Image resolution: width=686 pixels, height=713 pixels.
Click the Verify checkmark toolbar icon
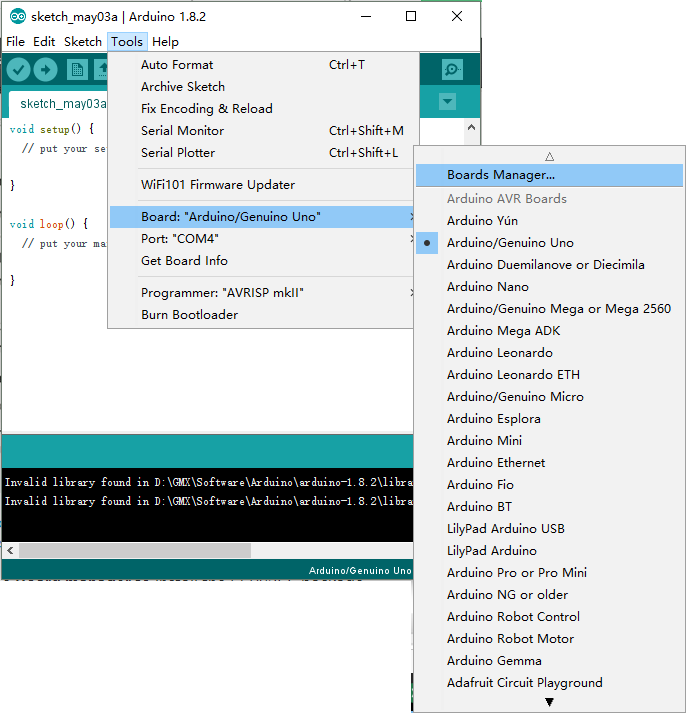pos(19,70)
